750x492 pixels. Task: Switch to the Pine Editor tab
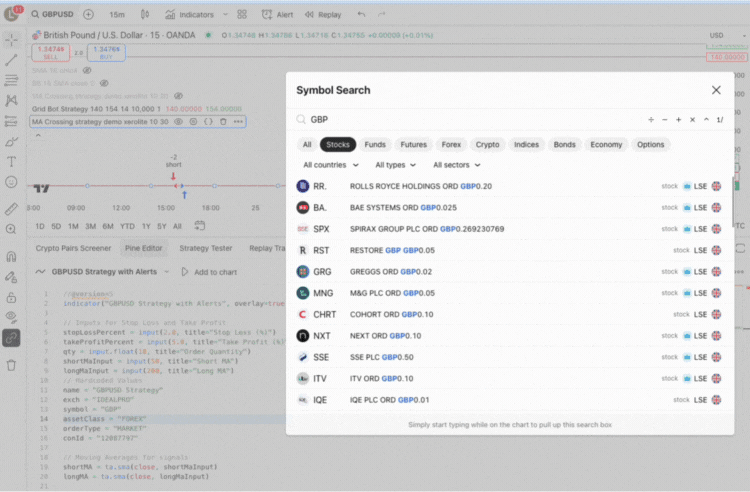143,248
